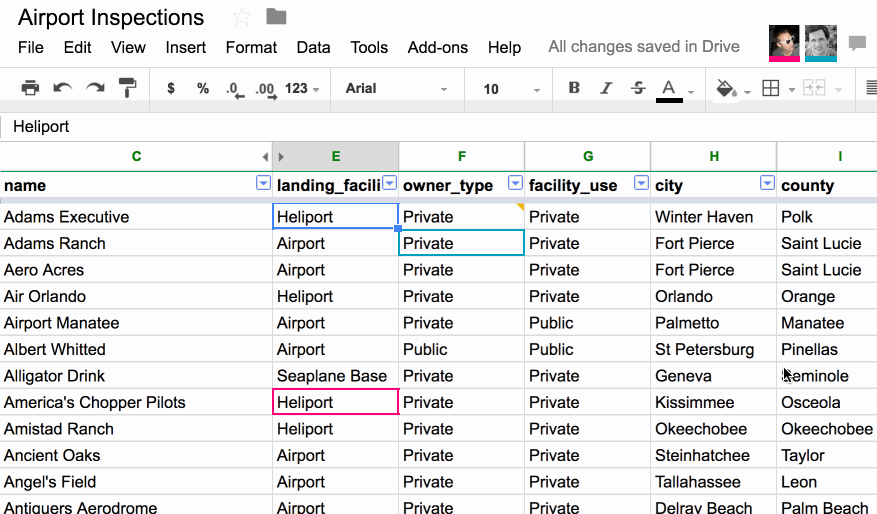Format as currency with dollar icon
877x514 pixels.
click(x=171, y=88)
